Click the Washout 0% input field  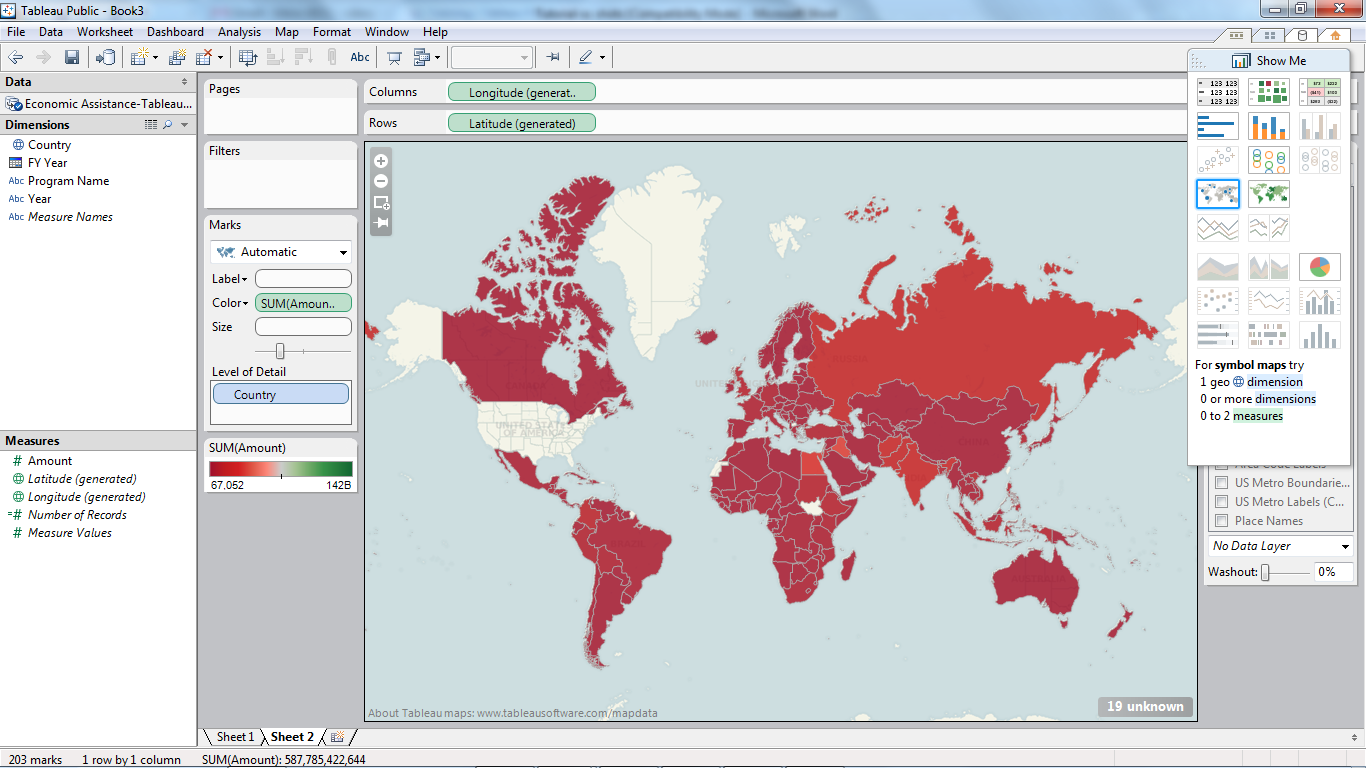pos(1333,572)
